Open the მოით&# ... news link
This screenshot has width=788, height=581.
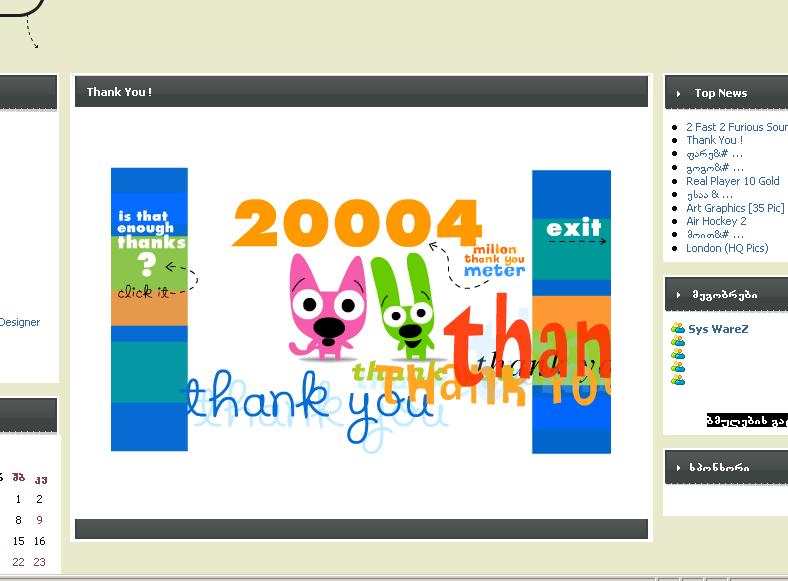point(715,234)
